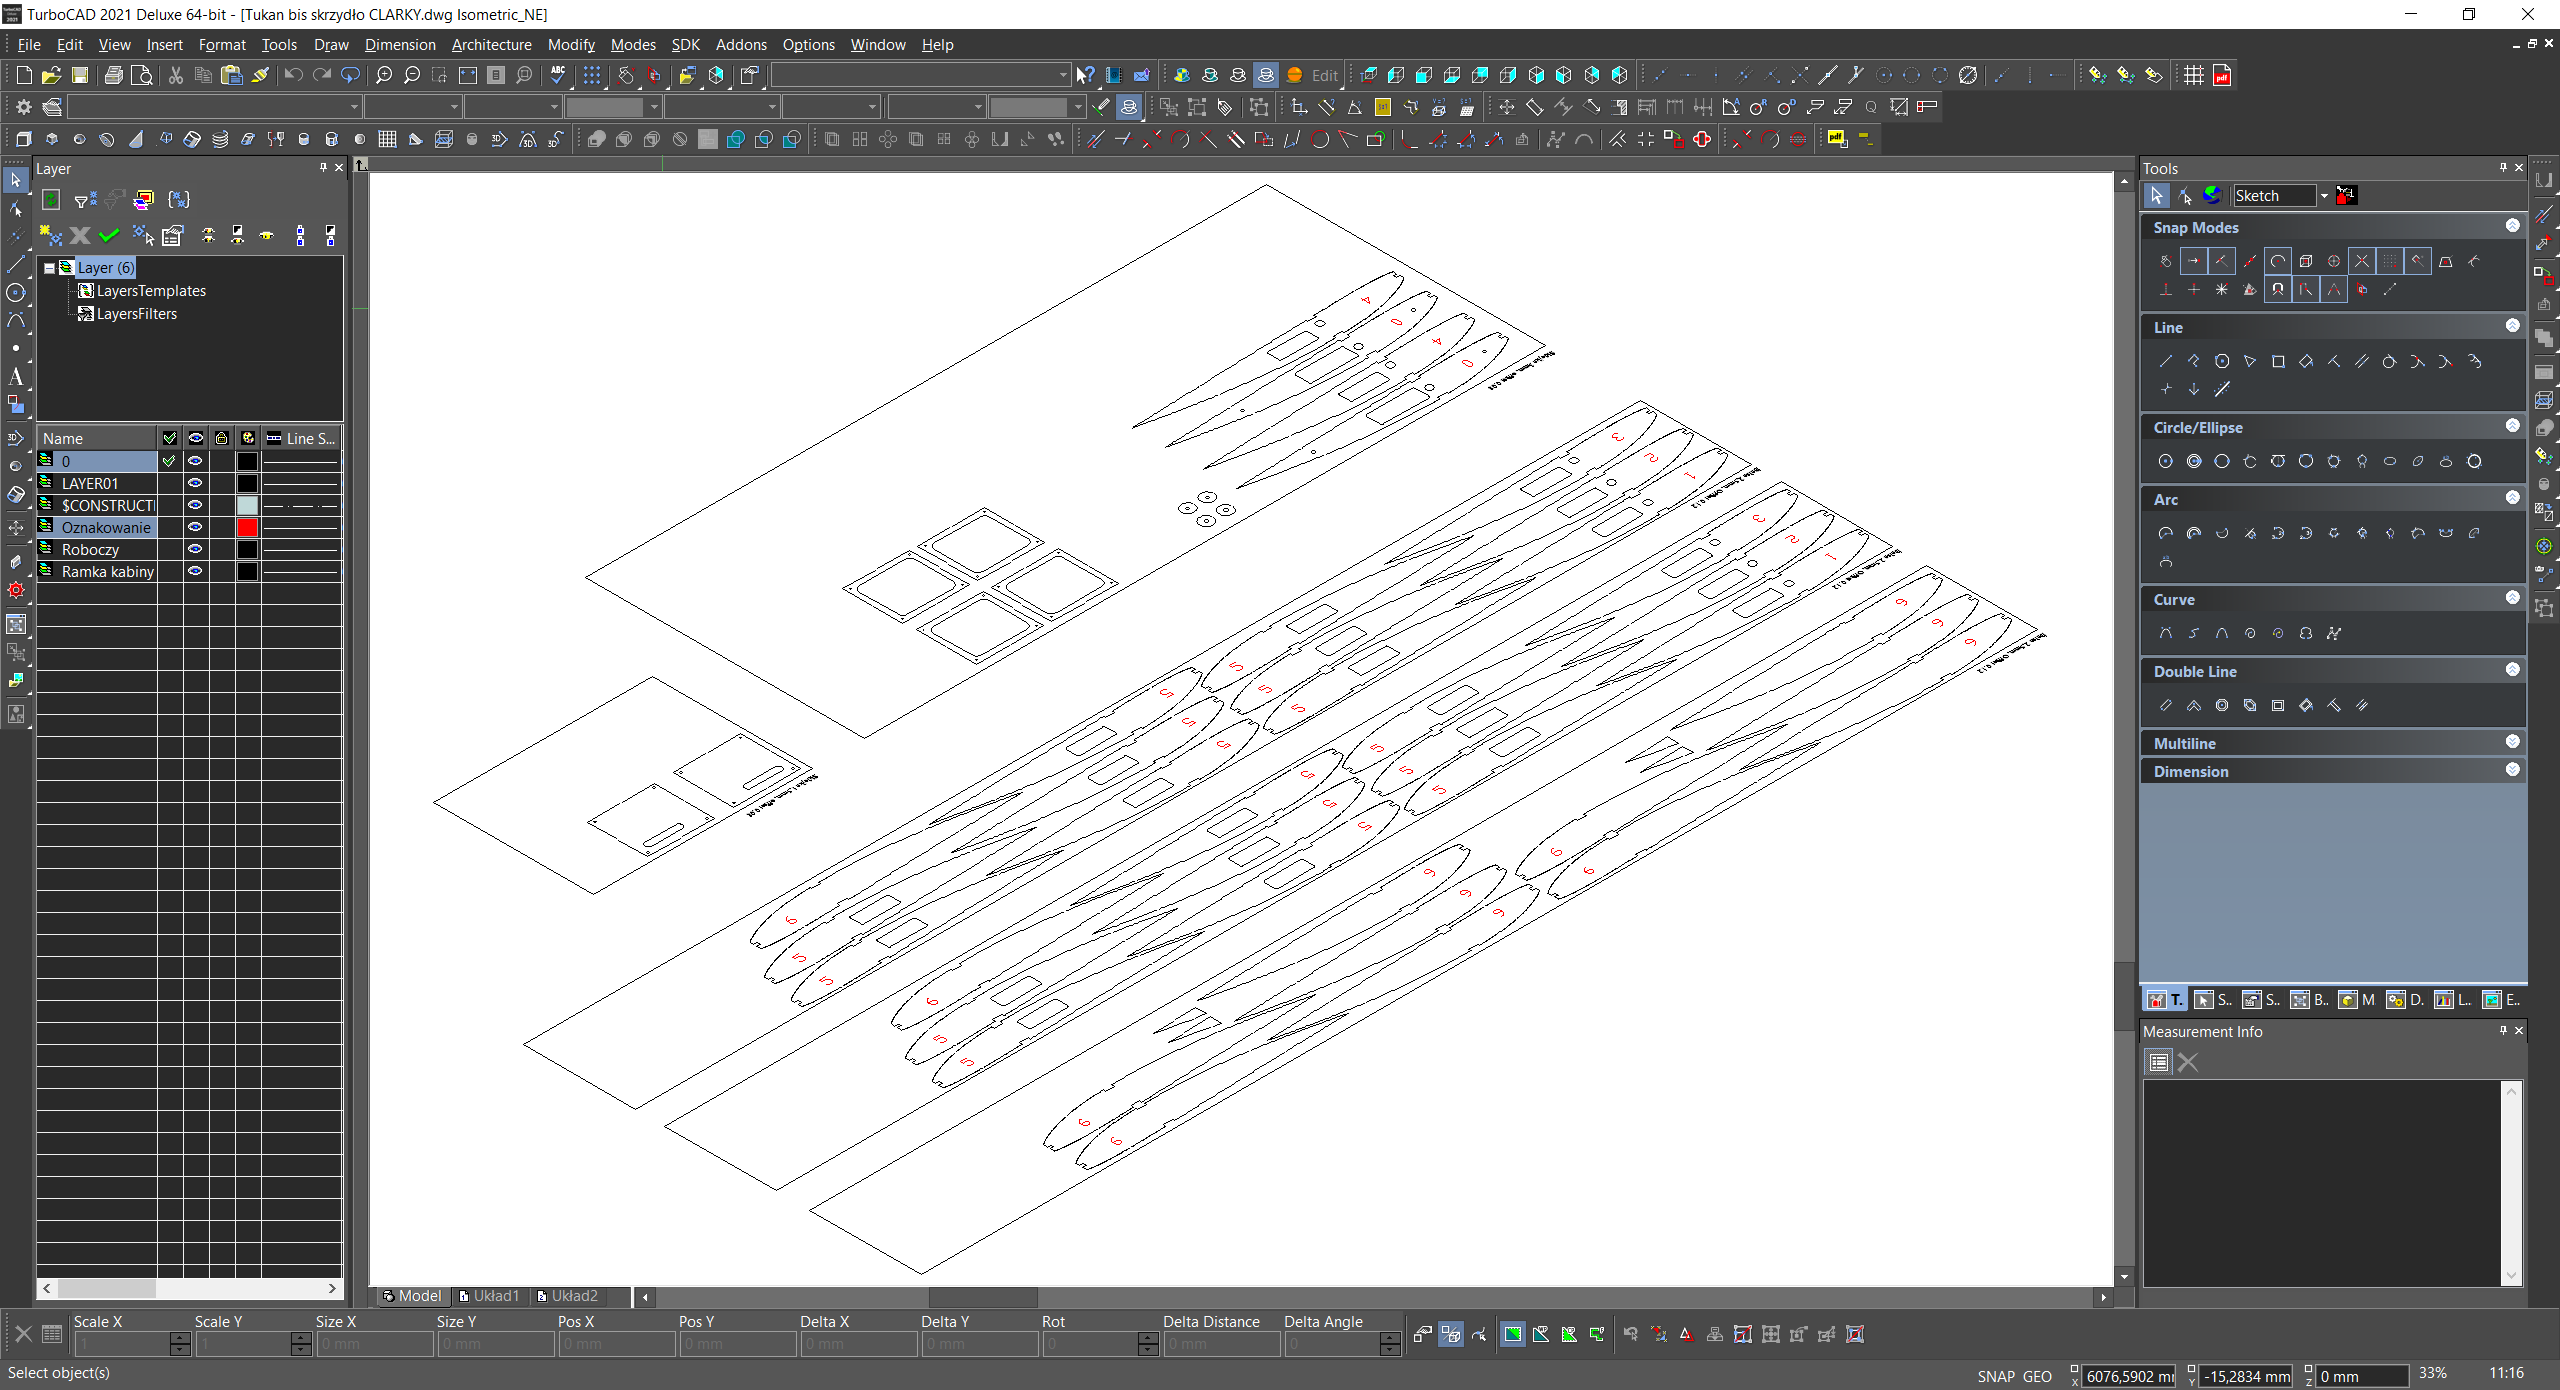Hide the Oznakowanie layer via eye icon
This screenshot has width=2560, height=1390.
tap(195, 527)
